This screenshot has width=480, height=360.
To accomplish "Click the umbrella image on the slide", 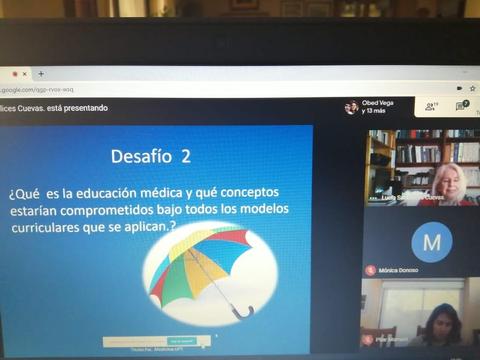I will point(210,274).
